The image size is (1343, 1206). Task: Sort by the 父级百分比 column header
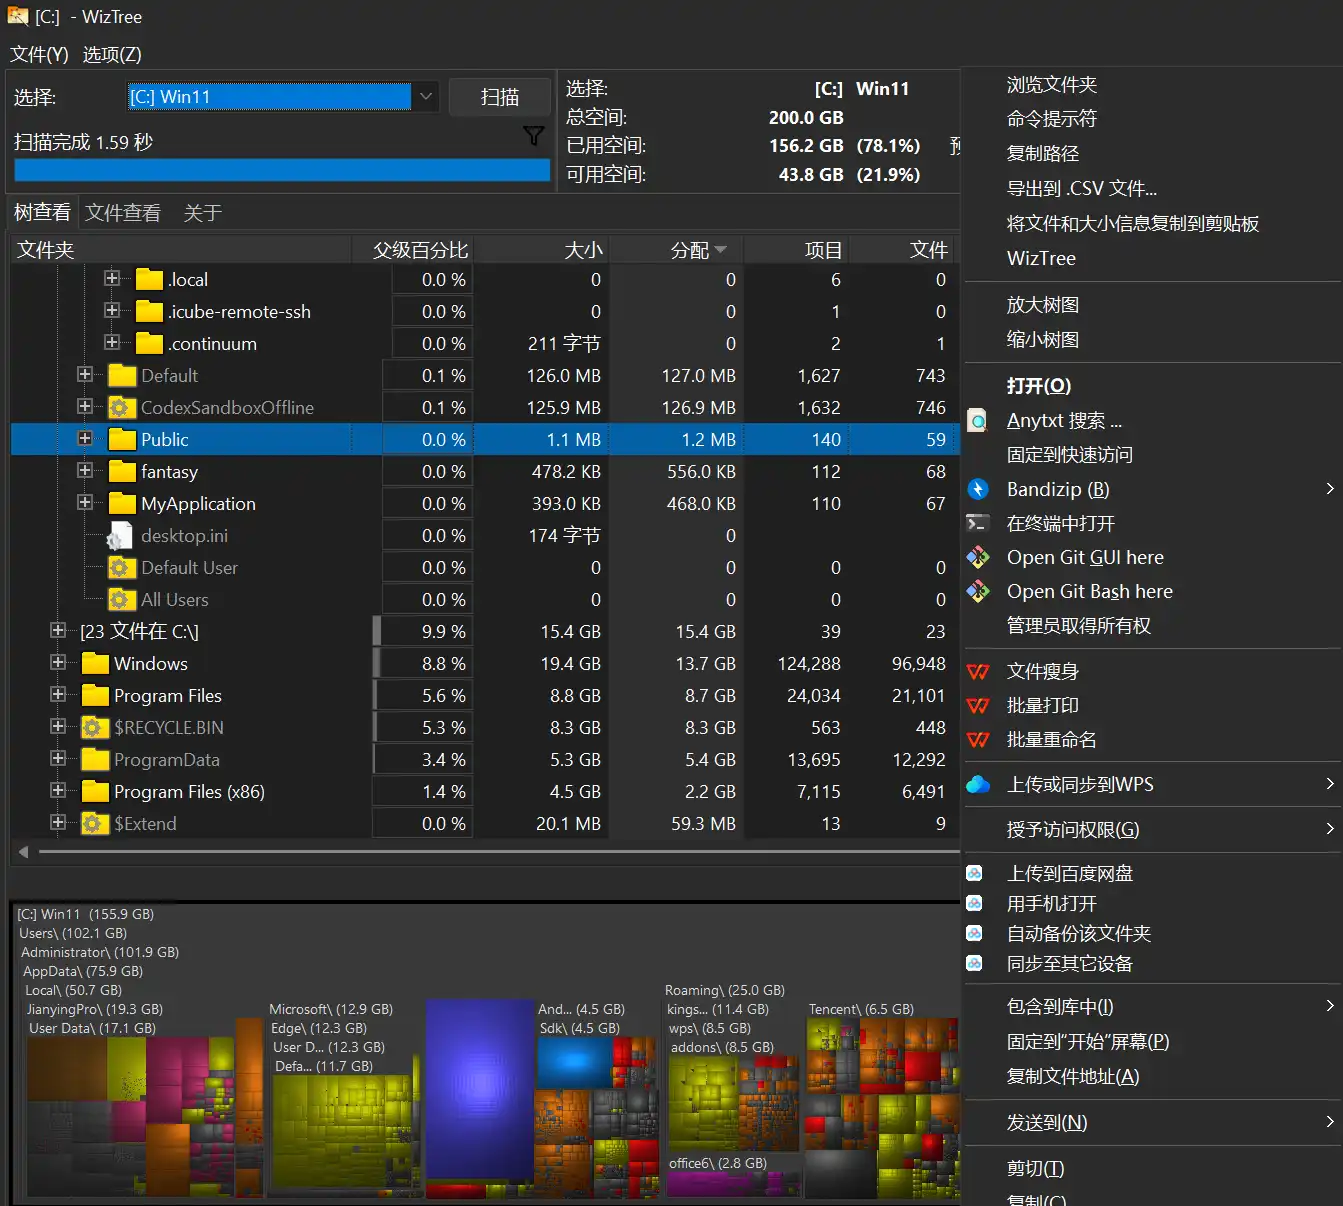pos(412,250)
